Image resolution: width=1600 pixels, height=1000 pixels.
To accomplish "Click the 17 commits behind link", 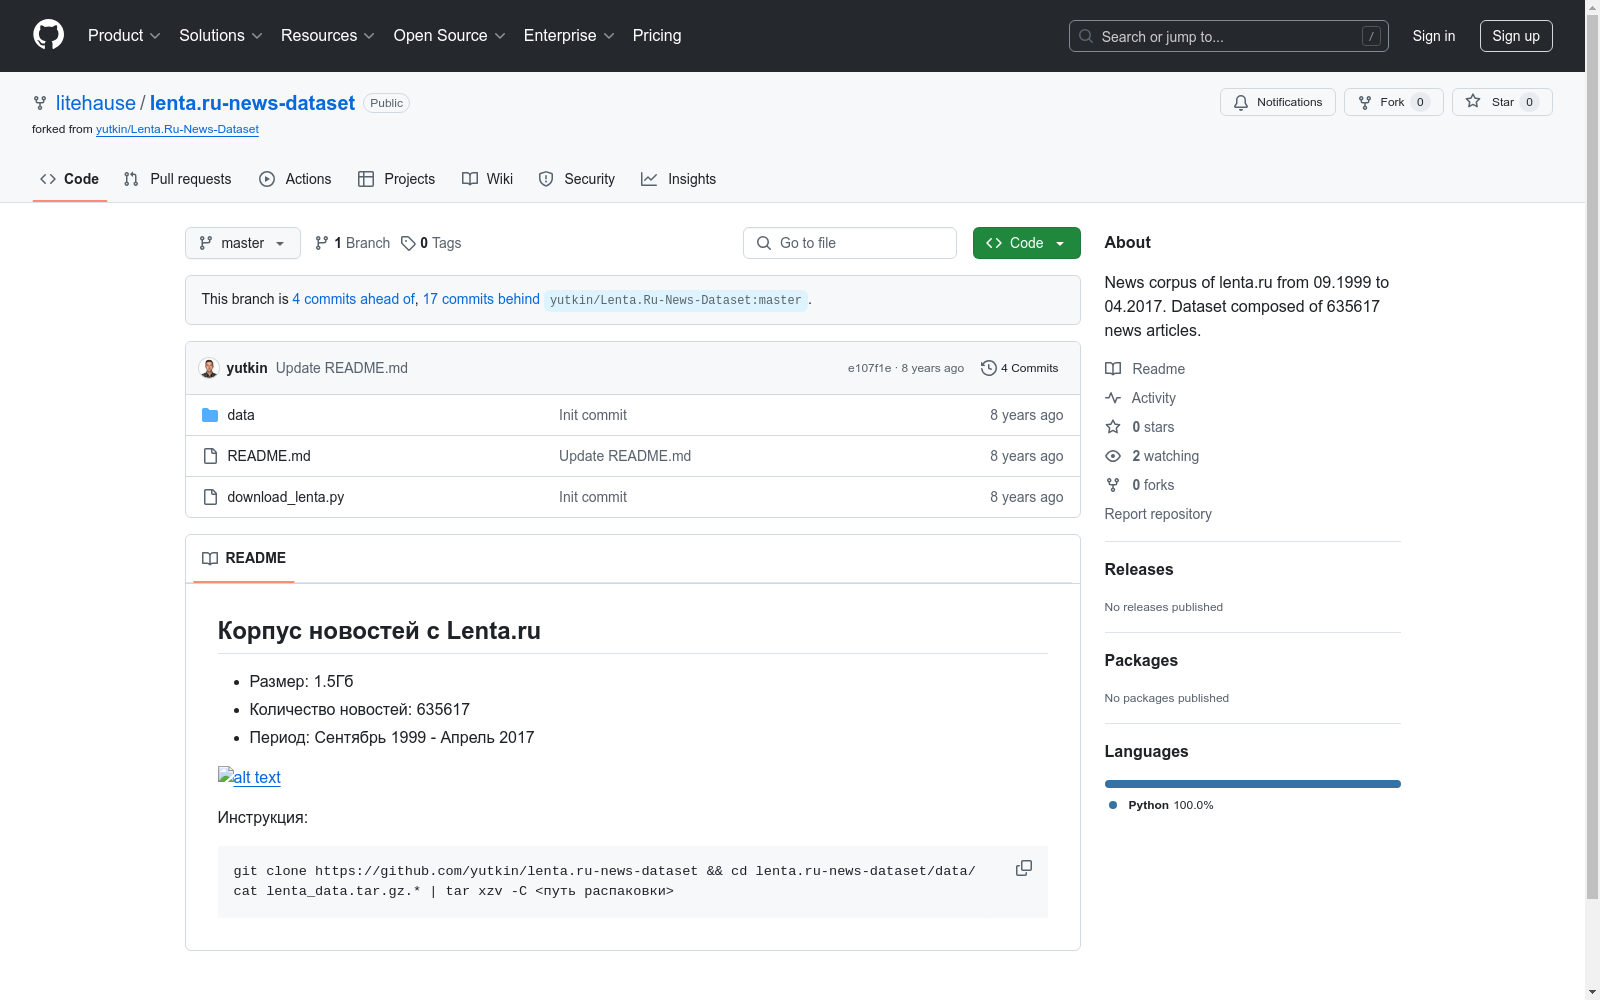I will pyautogui.click(x=481, y=299).
